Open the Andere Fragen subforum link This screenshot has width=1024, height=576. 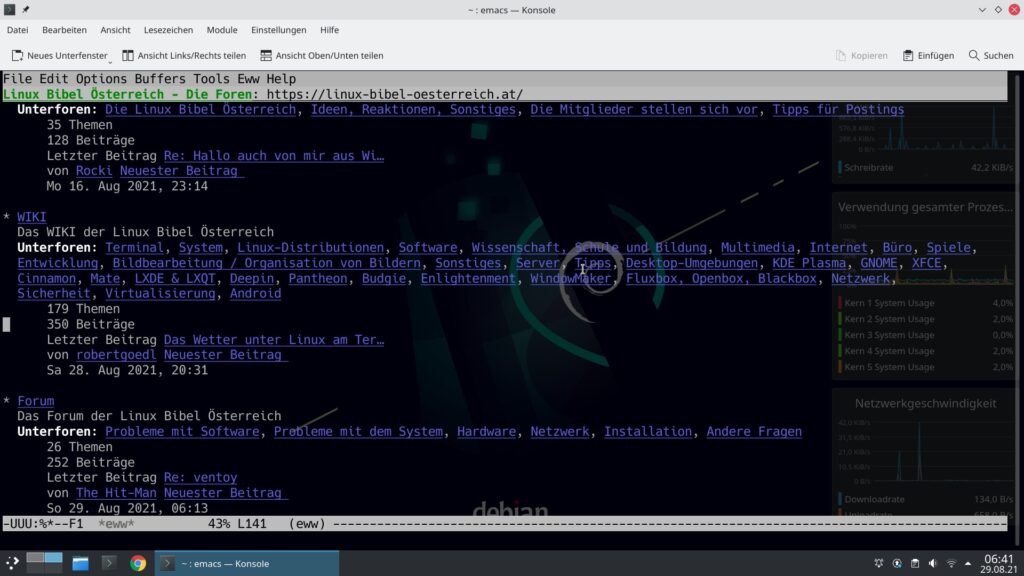click(x=754, y=432)
